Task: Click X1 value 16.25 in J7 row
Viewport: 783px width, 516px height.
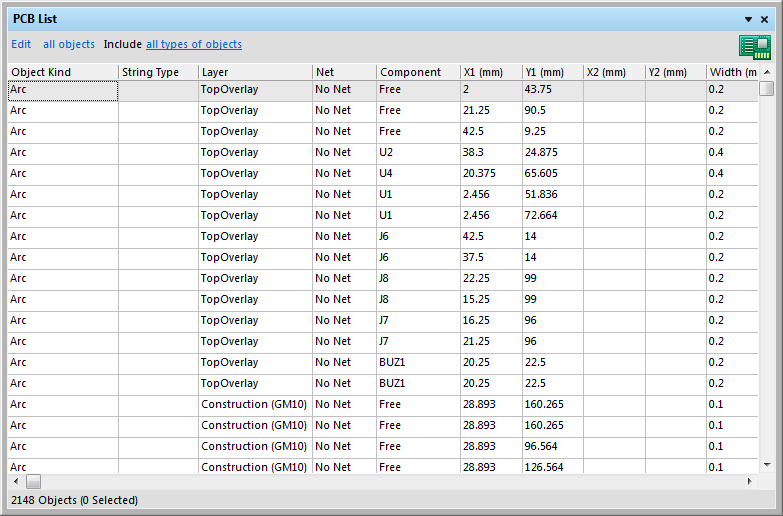Action: (491, 321)
